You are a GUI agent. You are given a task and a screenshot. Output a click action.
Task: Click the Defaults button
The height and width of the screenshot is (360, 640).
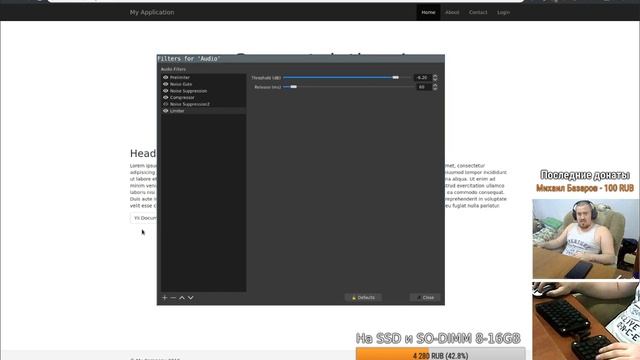tap(363, 298)
